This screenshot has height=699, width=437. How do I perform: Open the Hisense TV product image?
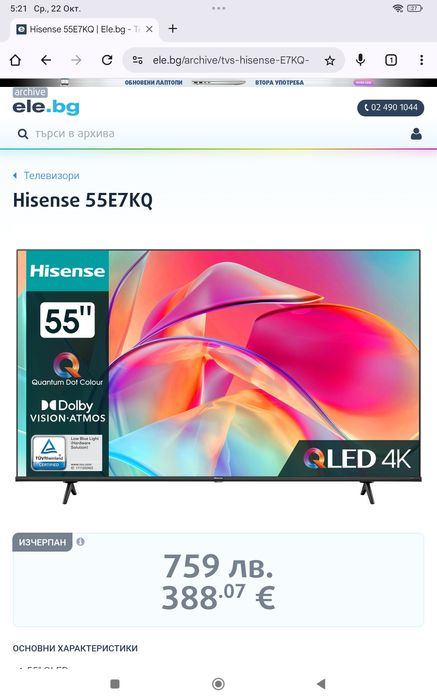click(218, 377)
